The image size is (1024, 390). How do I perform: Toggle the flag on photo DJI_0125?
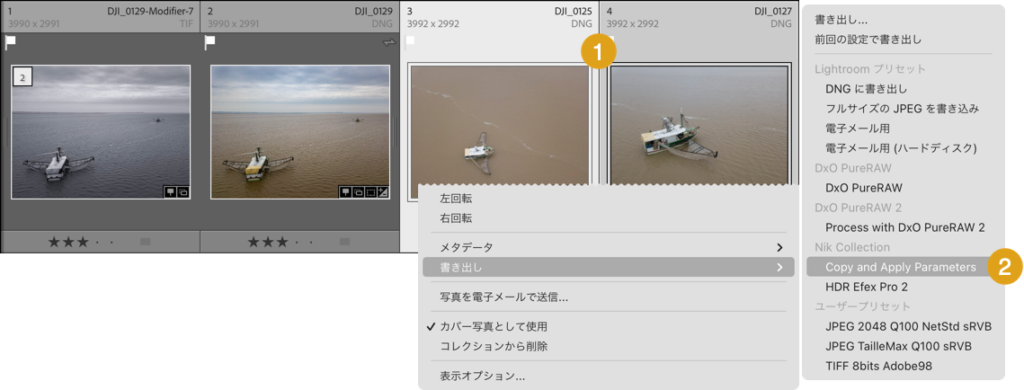pyautogui.click(x=410, y=42)
